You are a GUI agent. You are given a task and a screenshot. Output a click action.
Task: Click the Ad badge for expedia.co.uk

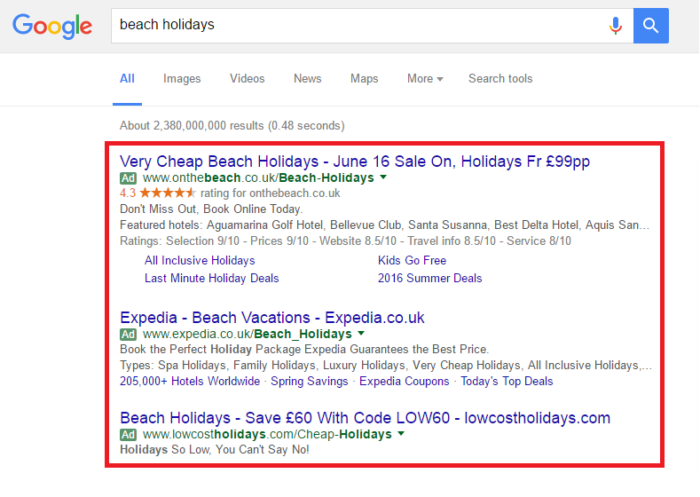click(x=128, y=334)
